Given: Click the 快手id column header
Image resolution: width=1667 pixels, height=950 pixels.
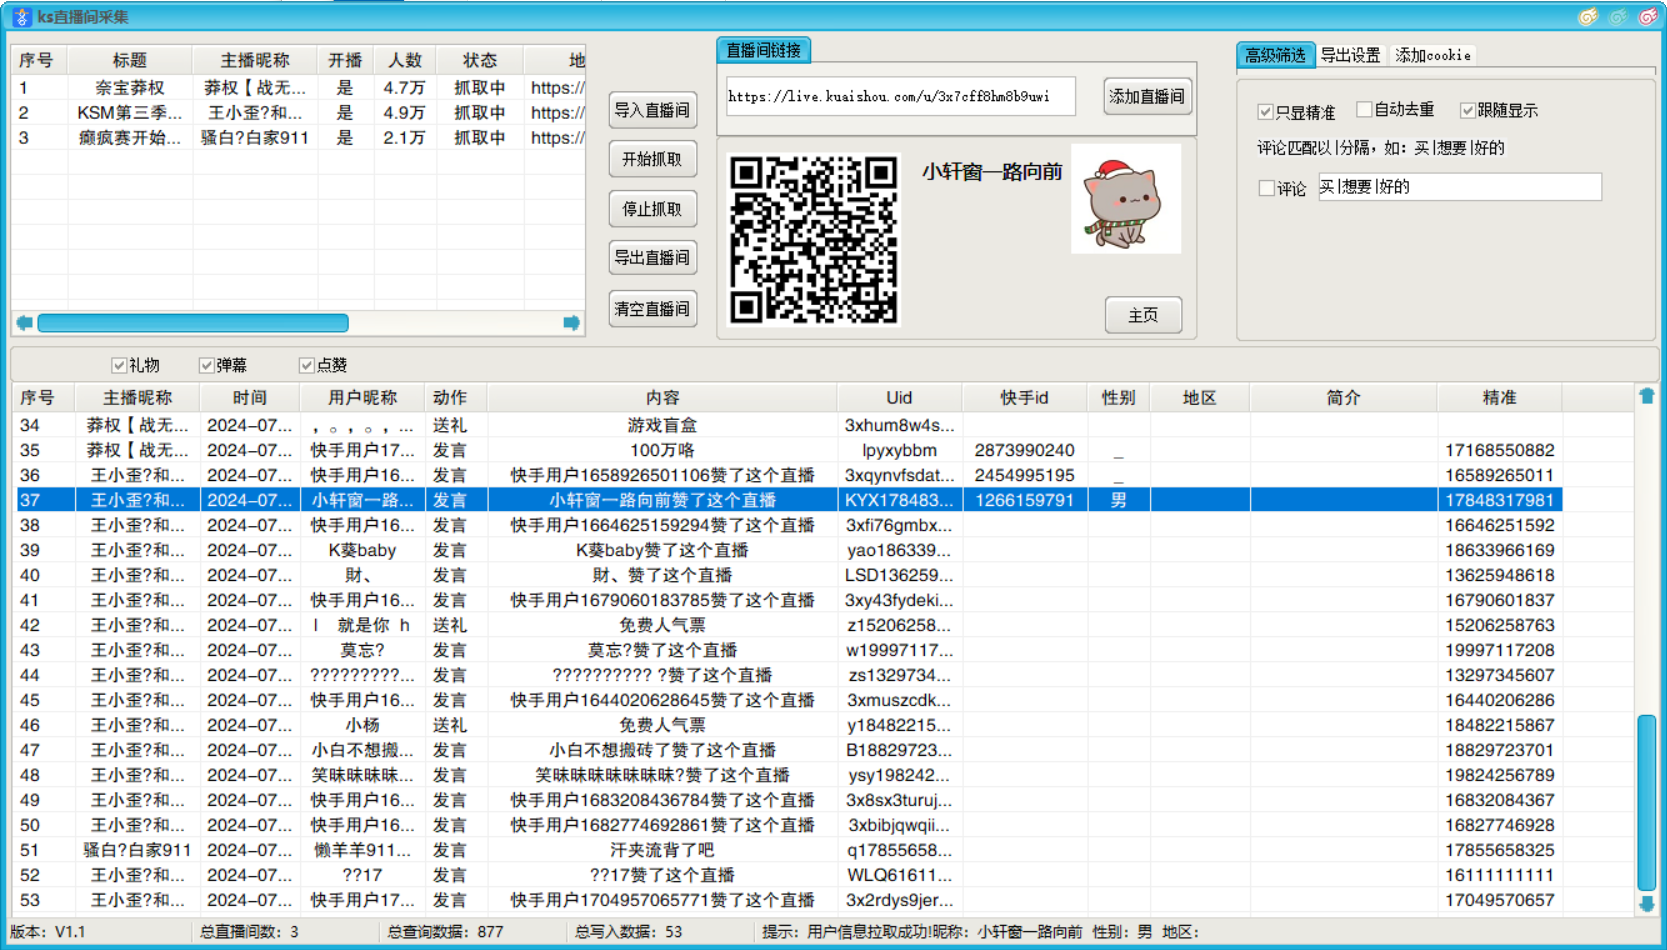Looking at the screenshot, I should (1024, 398).
